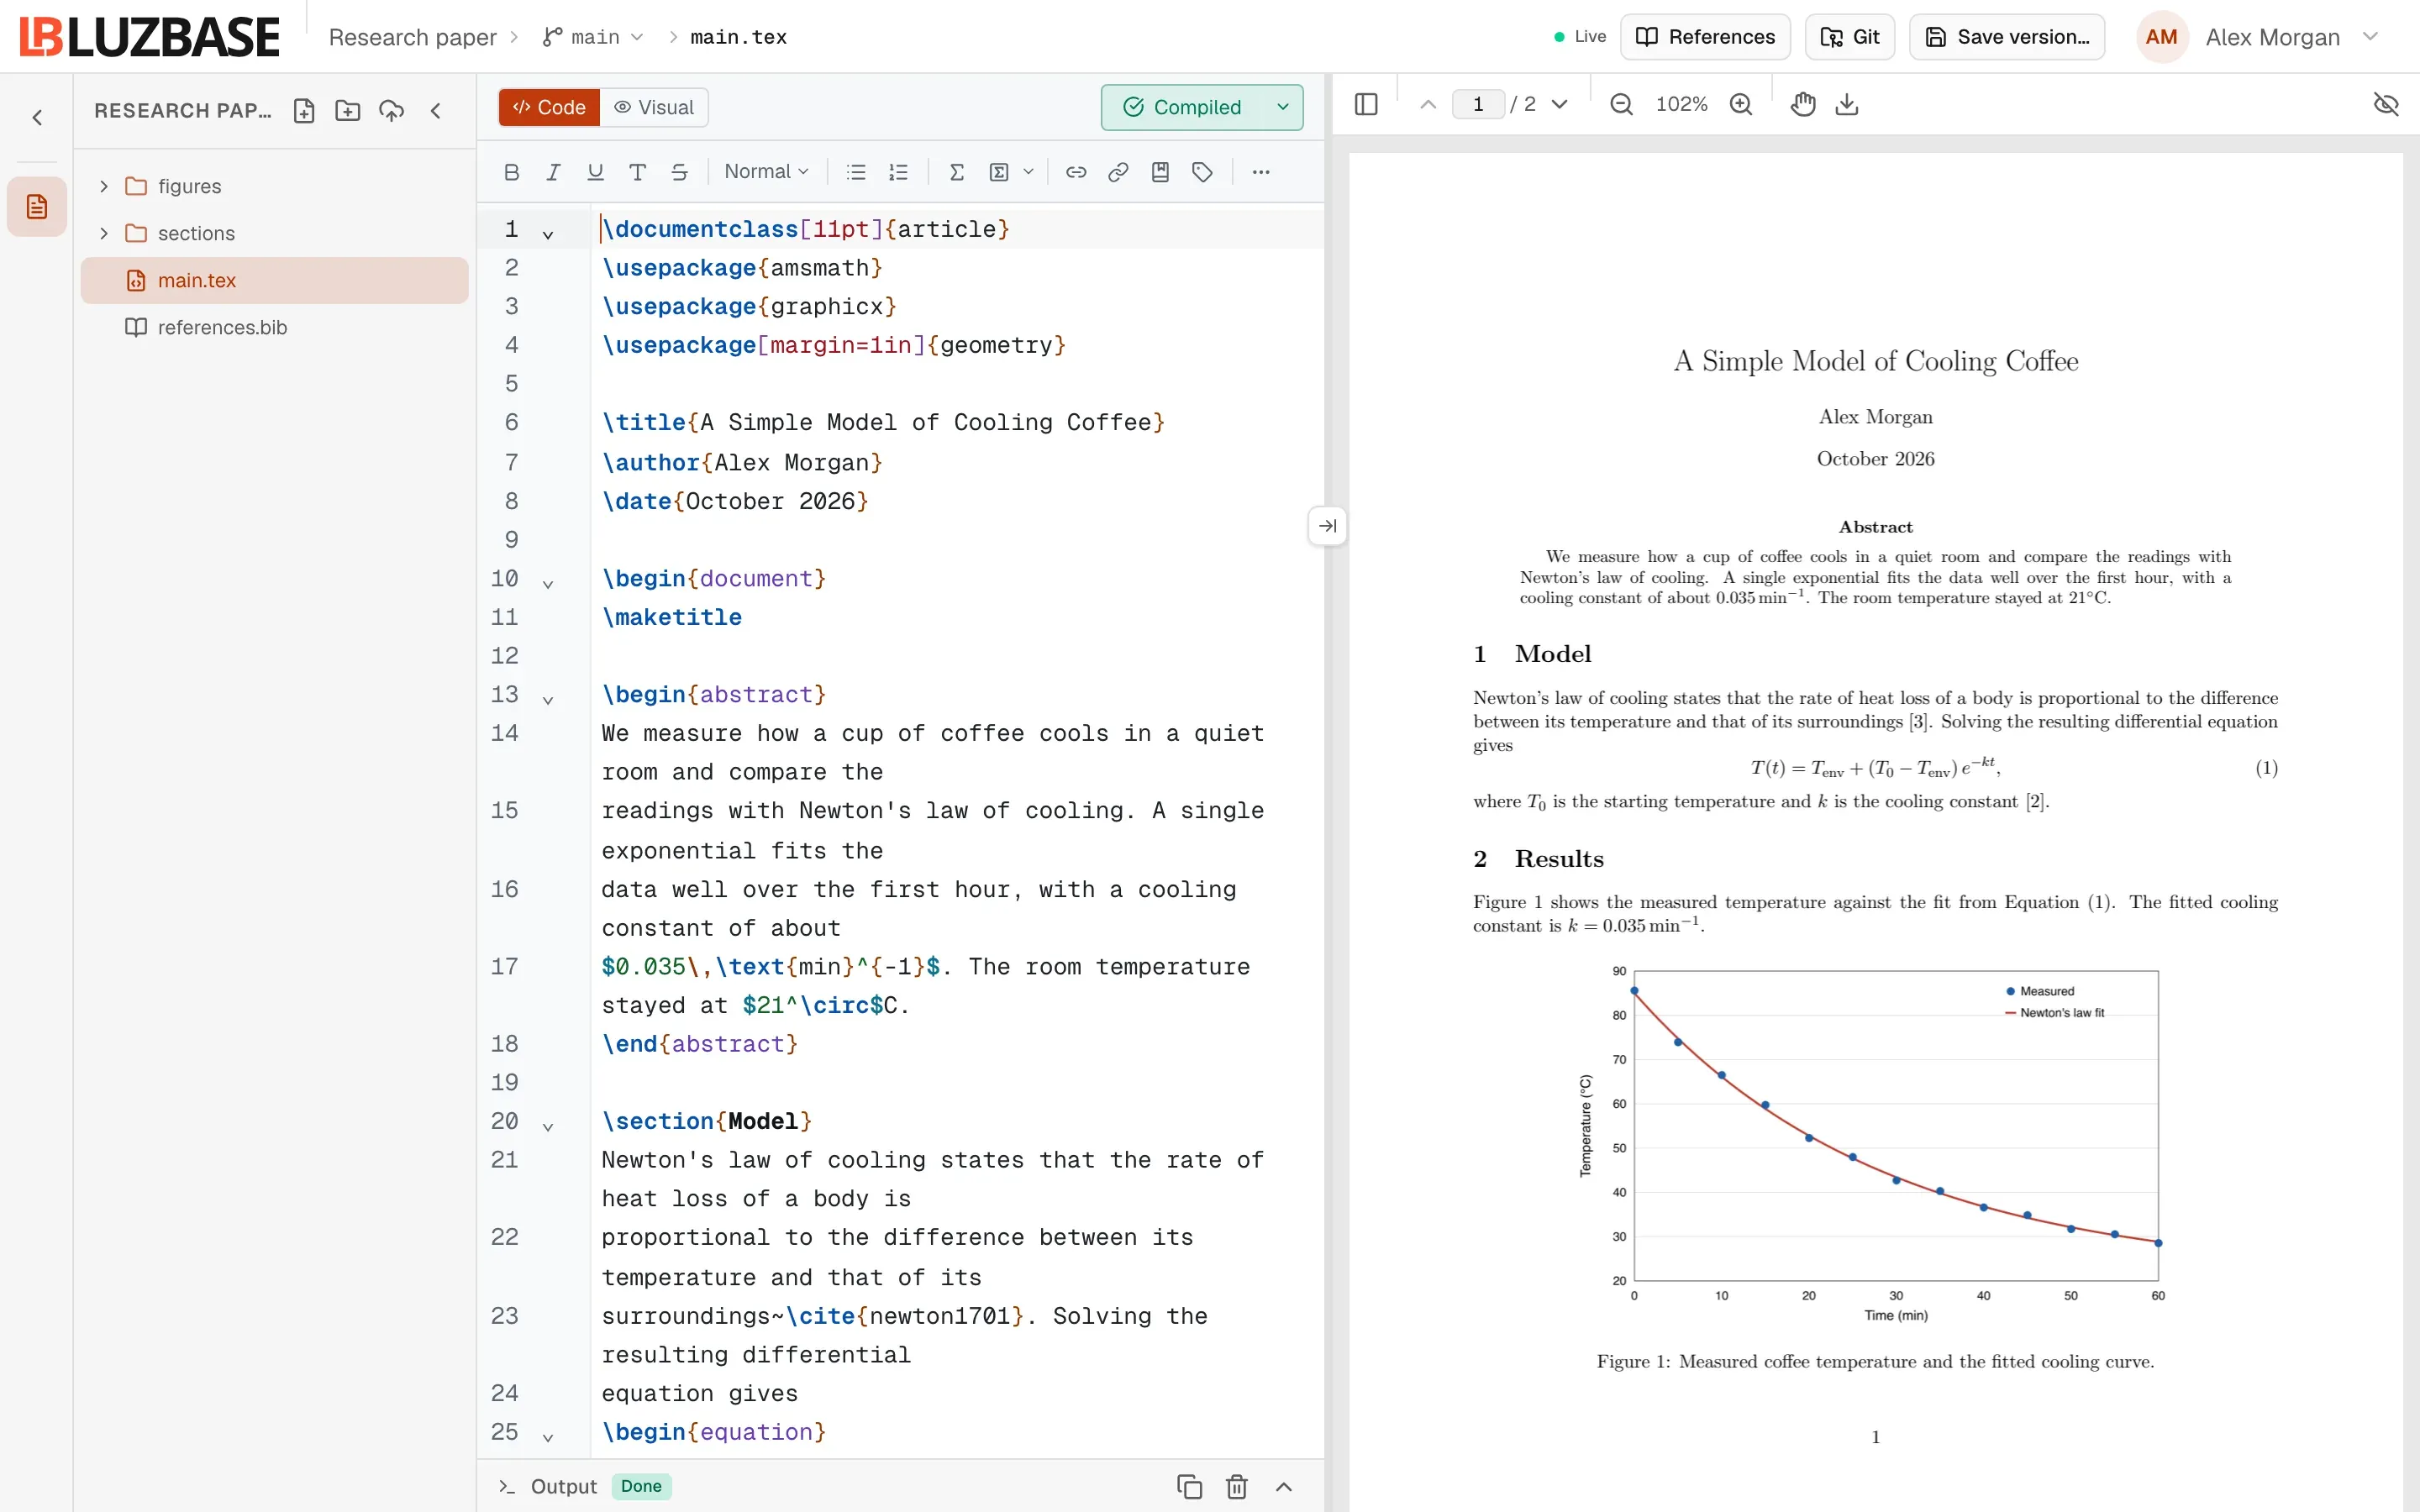Insert a numbered list

(898, 172)
